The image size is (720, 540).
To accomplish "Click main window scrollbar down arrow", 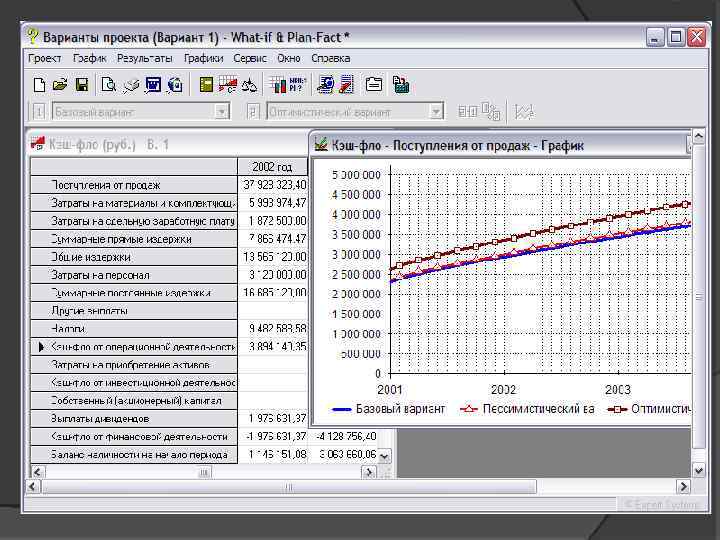I will pyautogui.click(x=698, y=471).
